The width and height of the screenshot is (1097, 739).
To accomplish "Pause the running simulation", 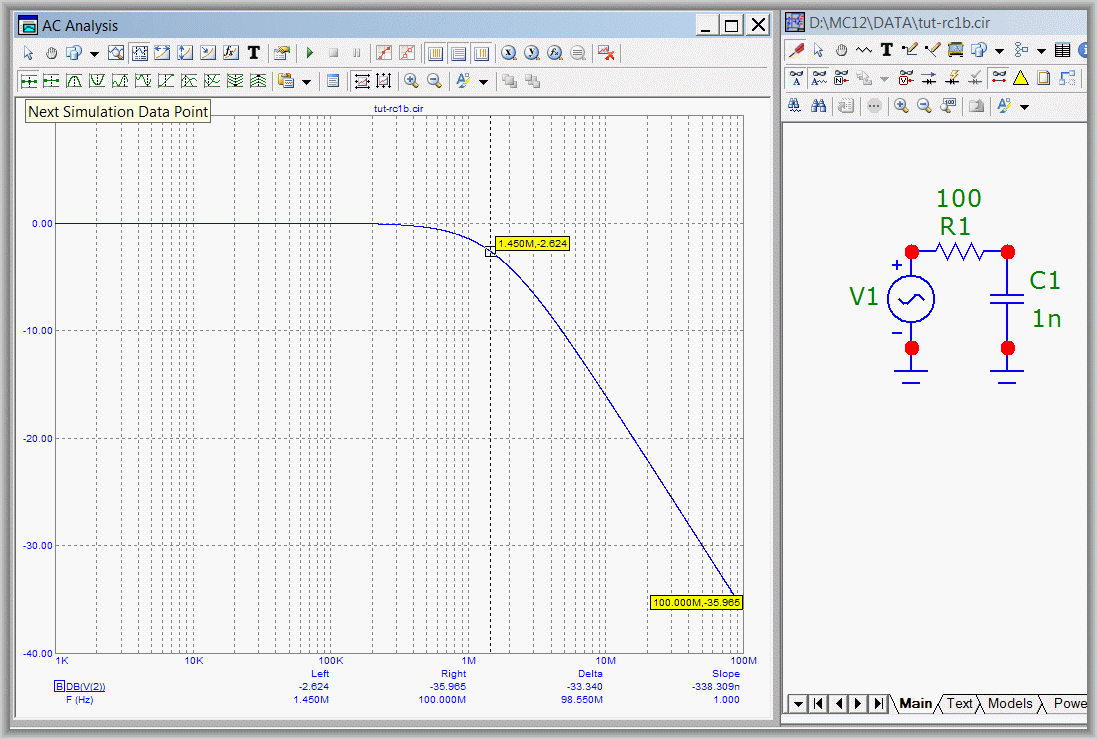I will tap(356, 52).
